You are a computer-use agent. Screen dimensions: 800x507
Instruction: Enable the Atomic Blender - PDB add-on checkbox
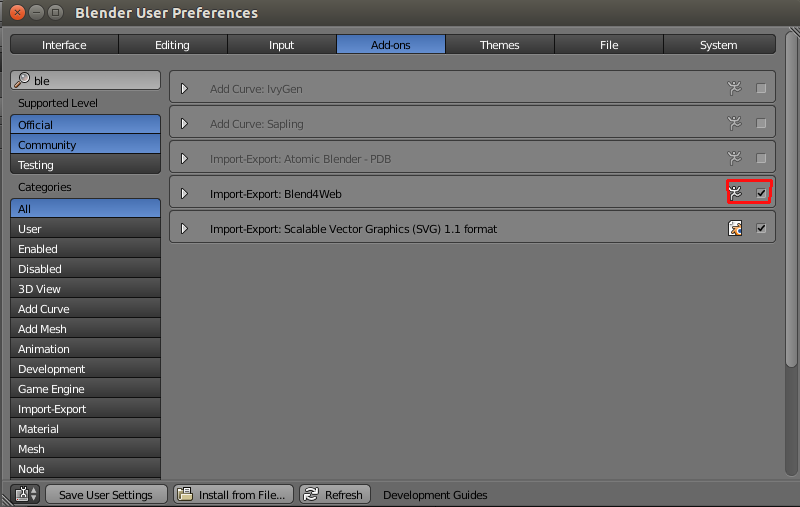(761, 159)
